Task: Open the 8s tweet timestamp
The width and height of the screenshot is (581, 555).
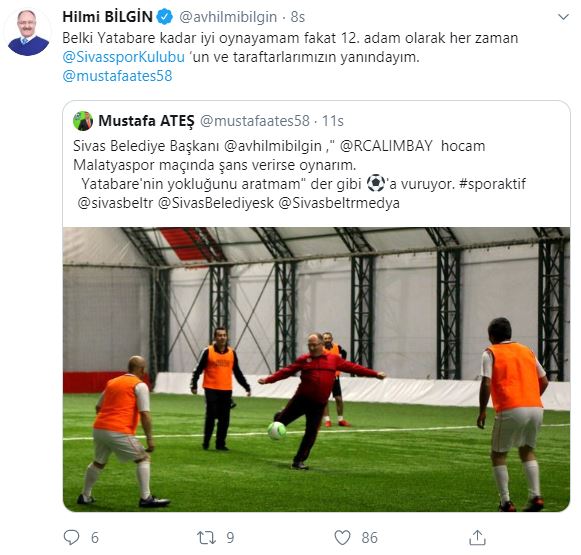Action: coord(298,17)
